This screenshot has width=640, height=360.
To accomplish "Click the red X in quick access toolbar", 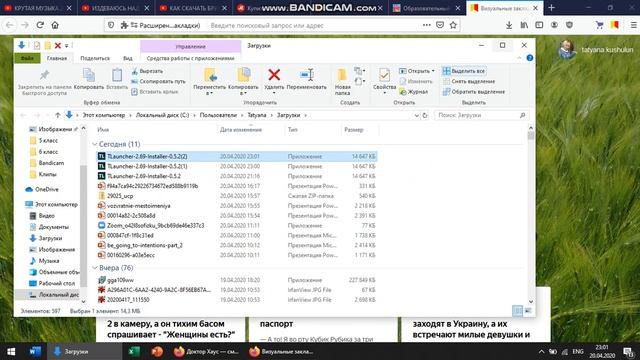I will 58,45.
